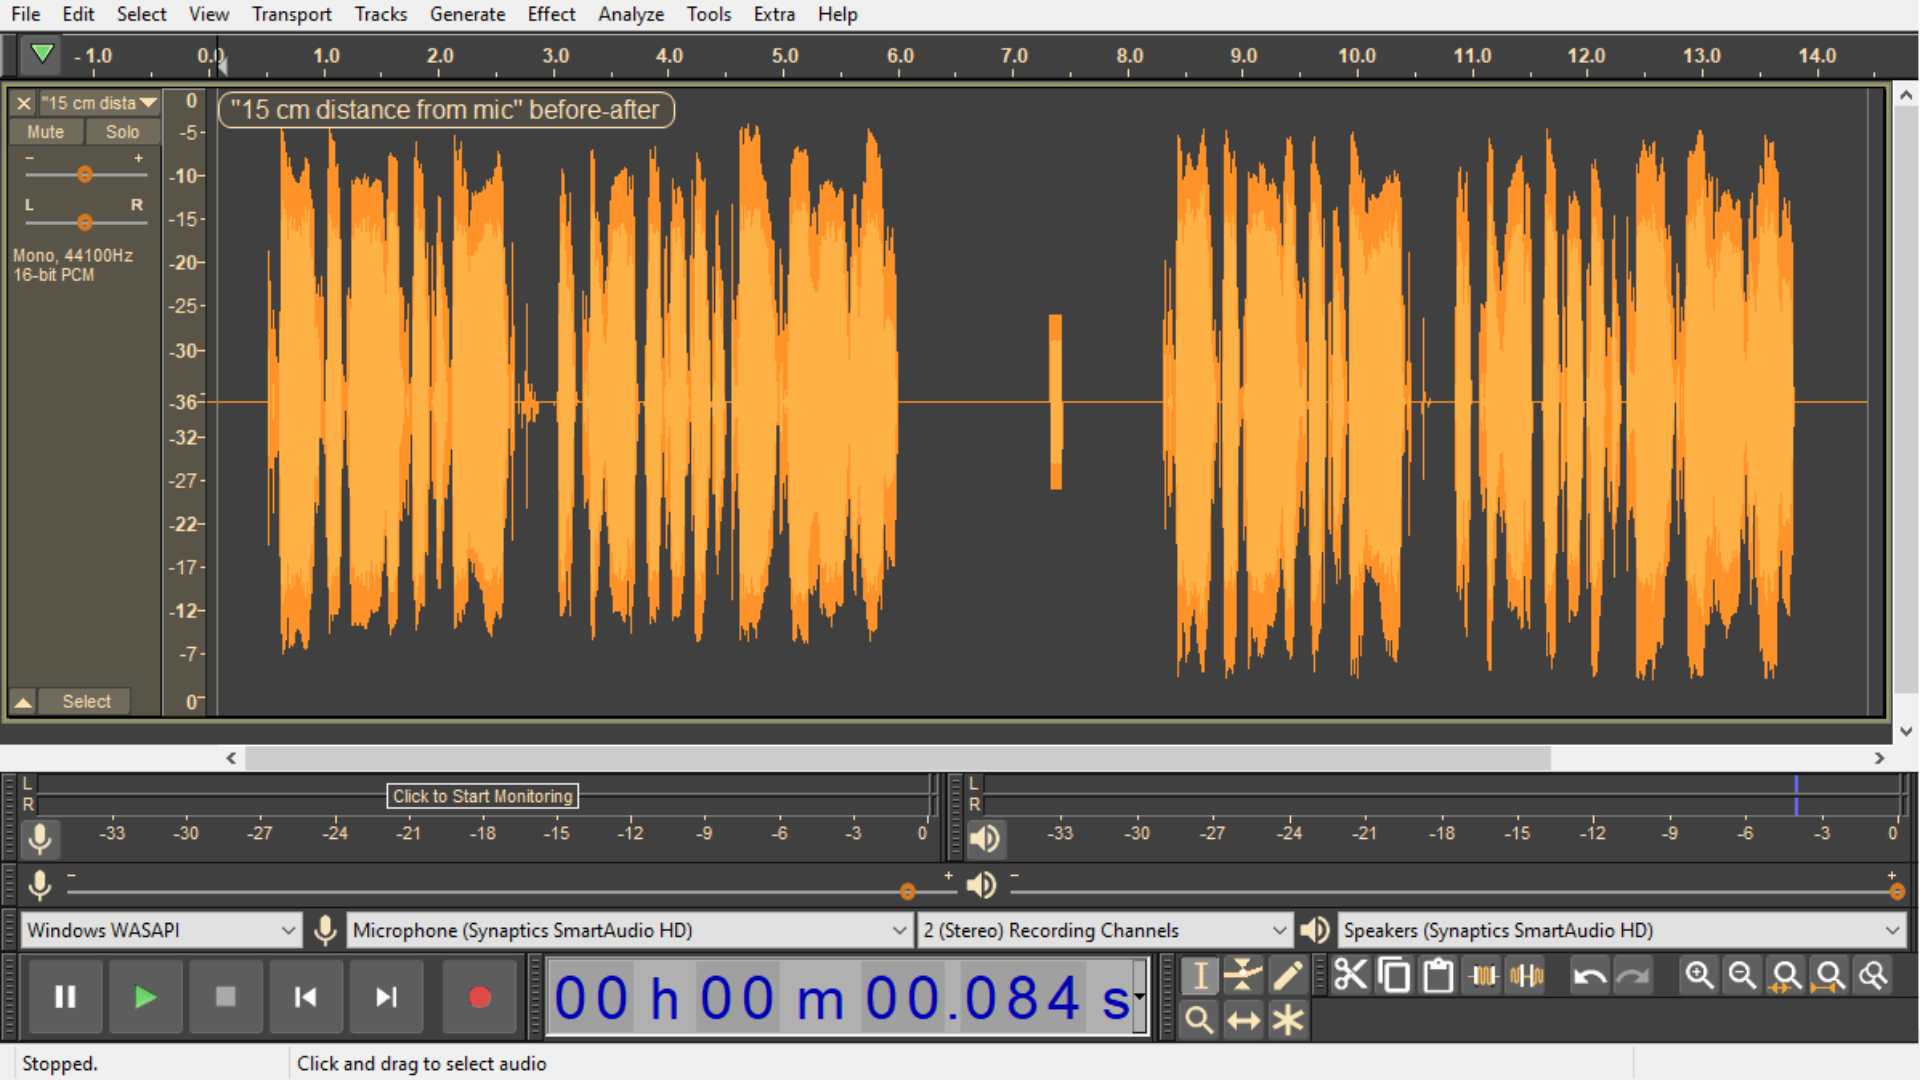Open the Speakers output device dropdown
Screen dimensions: 1920x1080
pyautogui.click(x=1621, y=931)
